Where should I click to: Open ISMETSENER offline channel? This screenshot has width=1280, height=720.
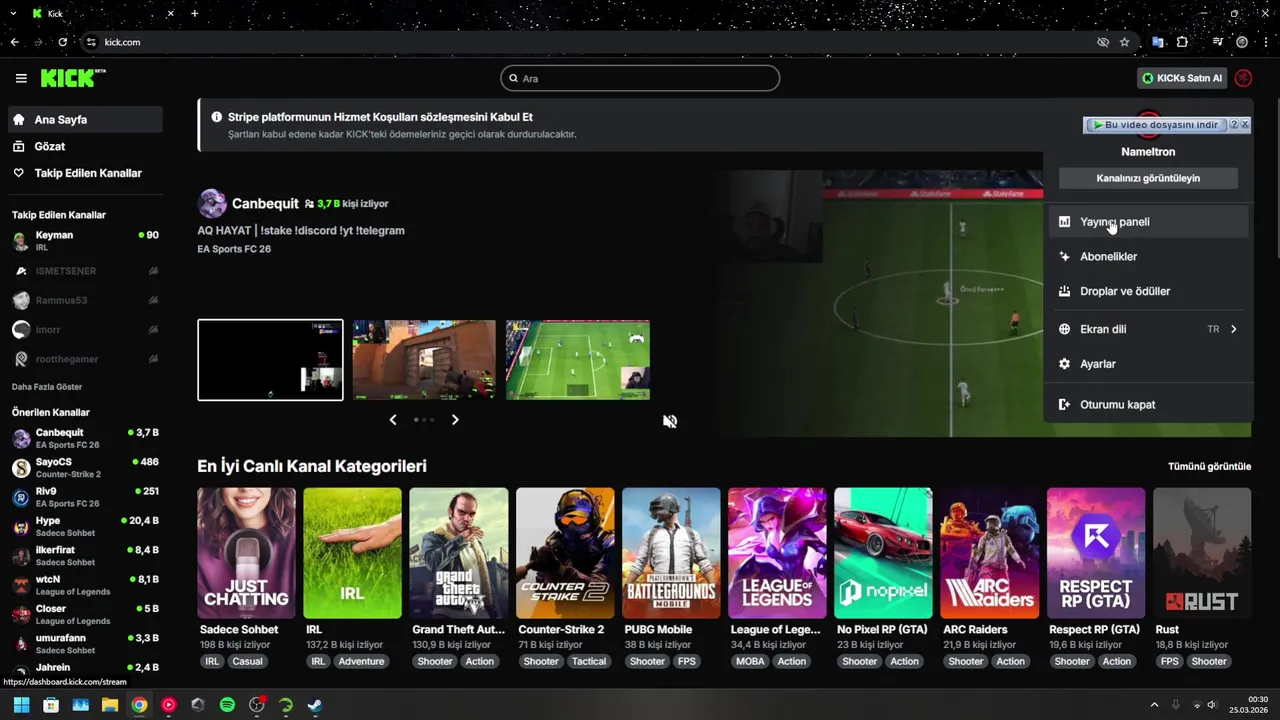(x=85, y=271)
